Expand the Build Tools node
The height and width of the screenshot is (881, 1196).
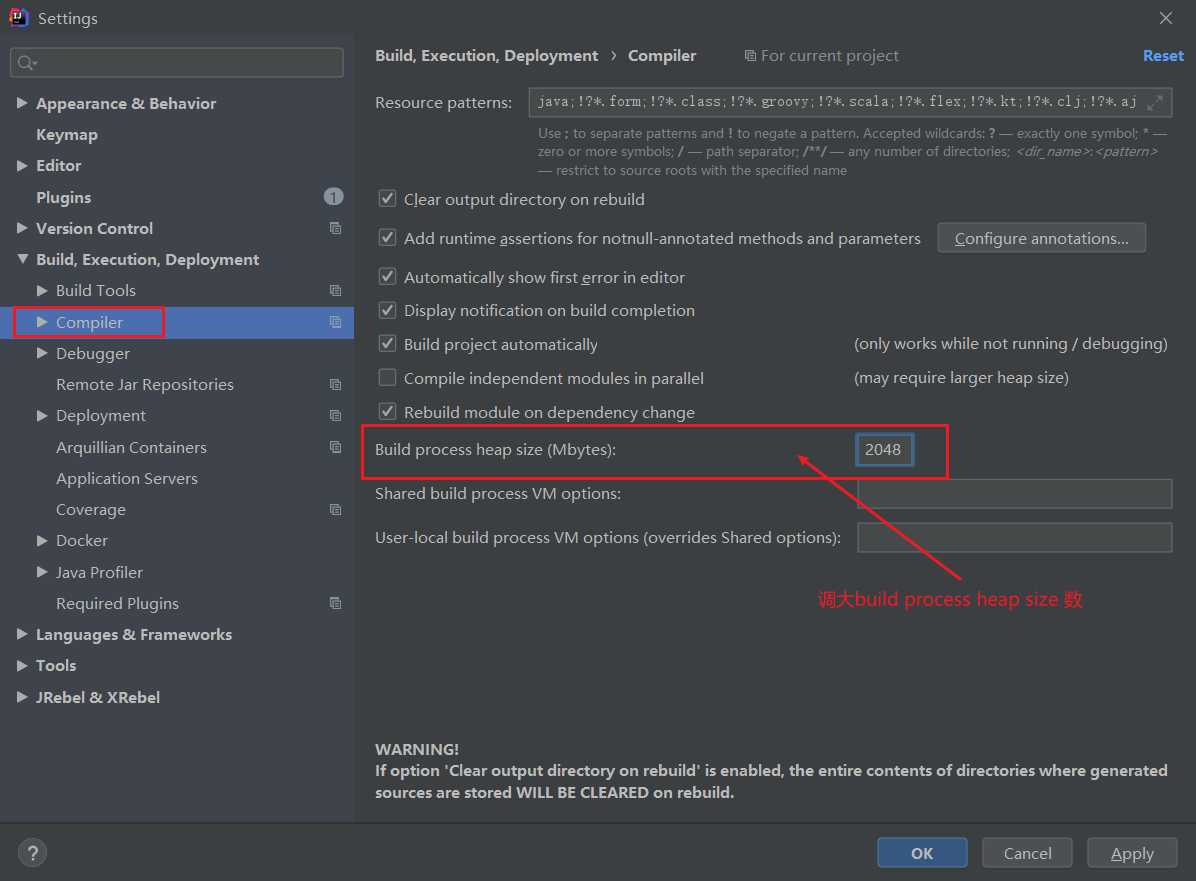[42, 290]
